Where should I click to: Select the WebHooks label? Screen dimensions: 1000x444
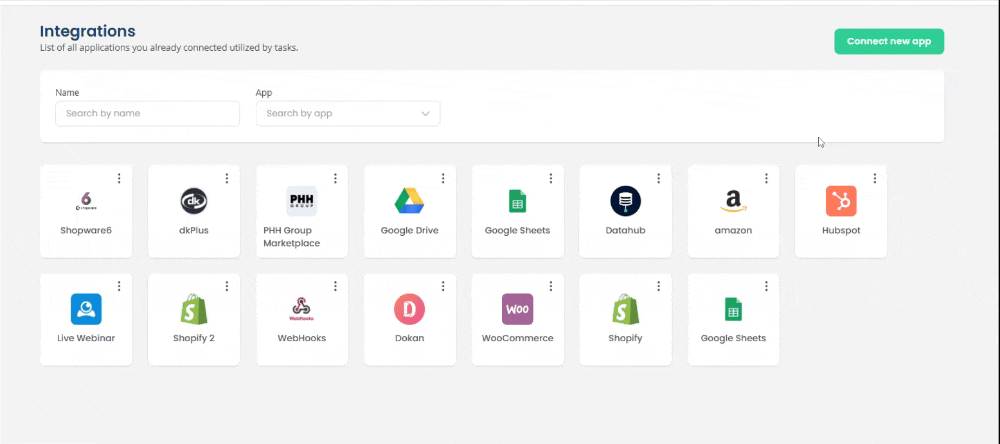pyautogui.click(x=302, y=338)
